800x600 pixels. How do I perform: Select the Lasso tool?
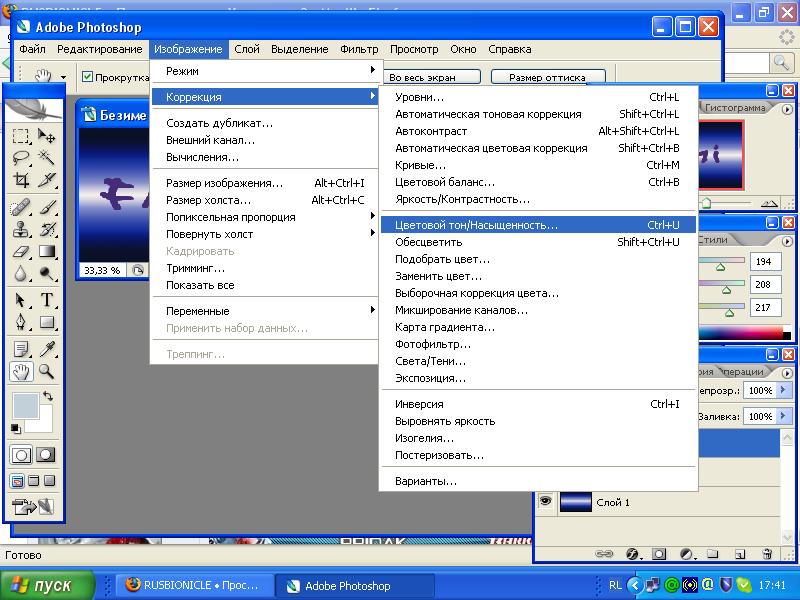[21, 158]
